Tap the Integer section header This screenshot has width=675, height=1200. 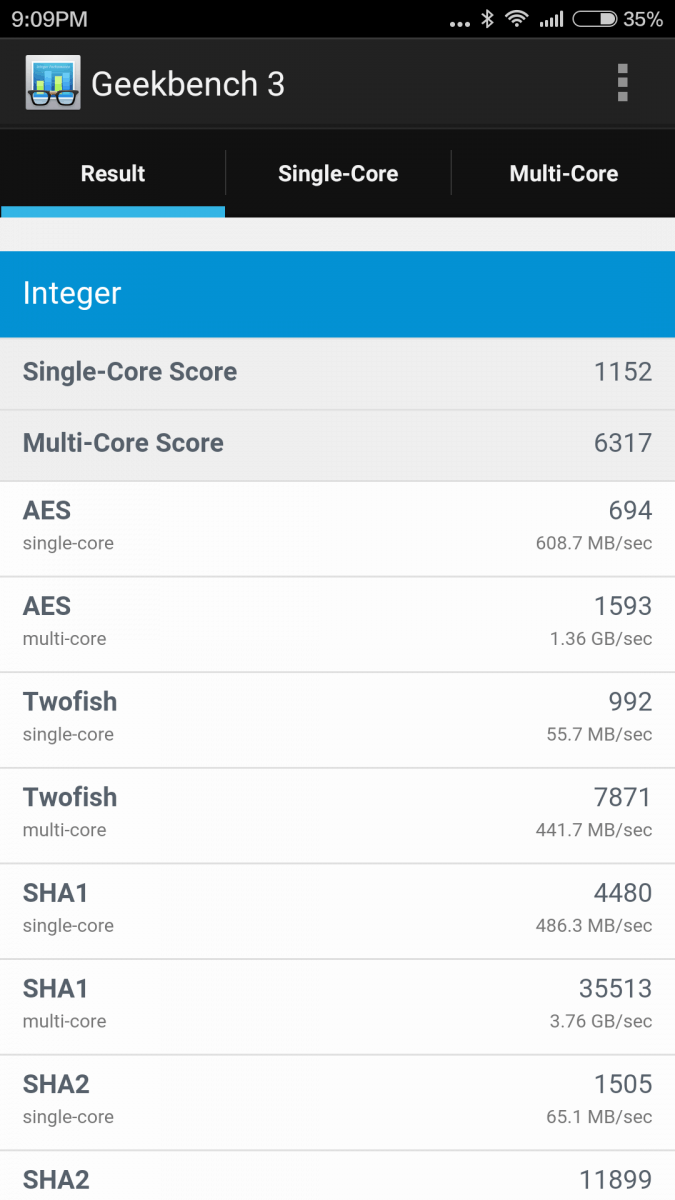coord(337,294)
